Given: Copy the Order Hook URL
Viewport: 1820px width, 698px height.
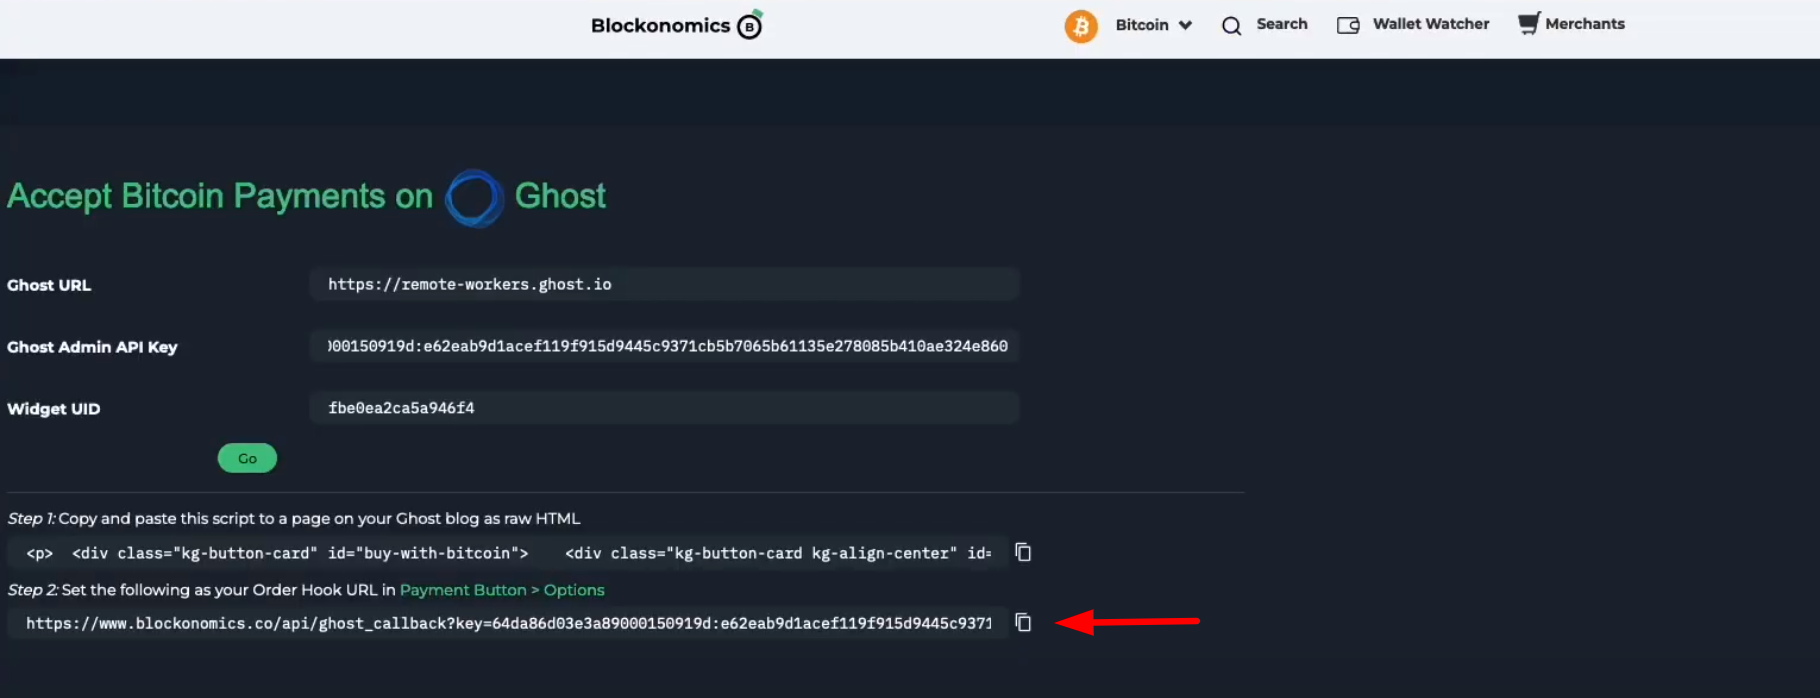Looking at the screenshot, I should pos(1023,622).
